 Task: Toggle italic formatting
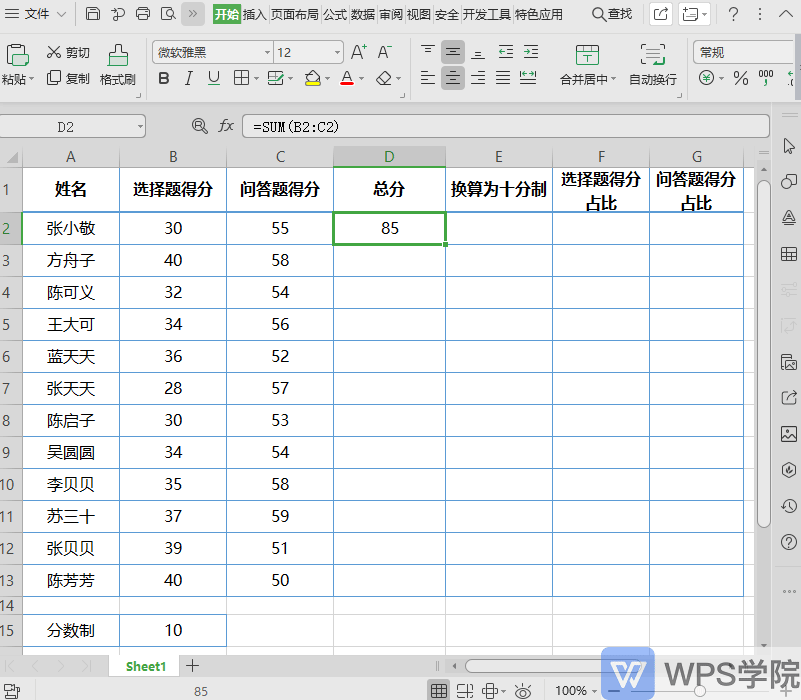[188, 78]
